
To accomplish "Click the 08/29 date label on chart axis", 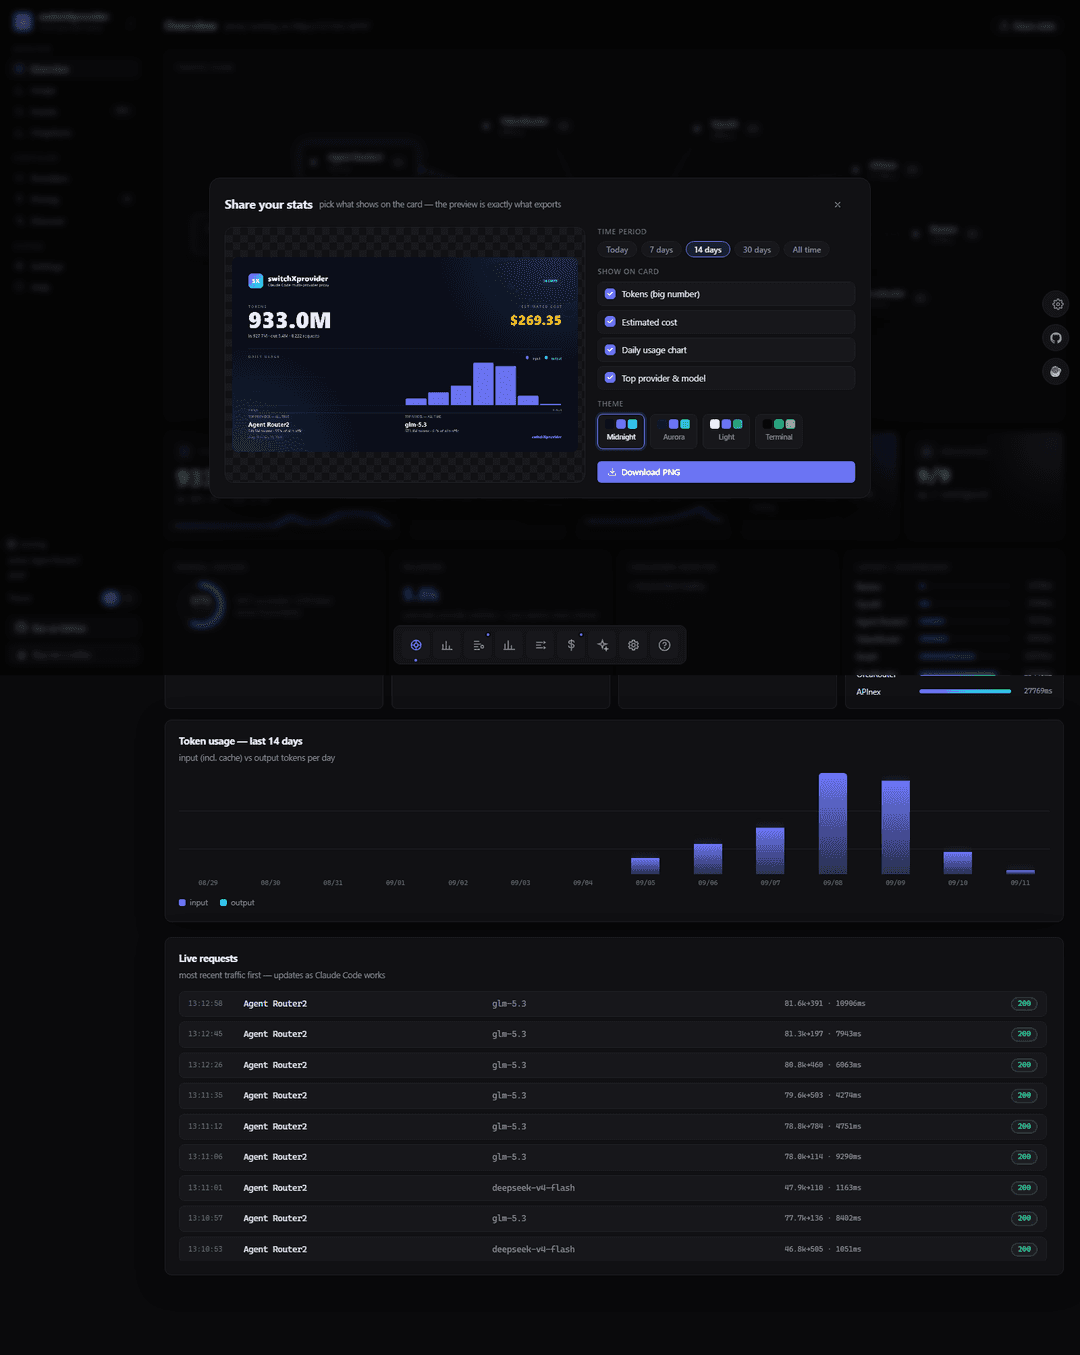I will [208, 883].
